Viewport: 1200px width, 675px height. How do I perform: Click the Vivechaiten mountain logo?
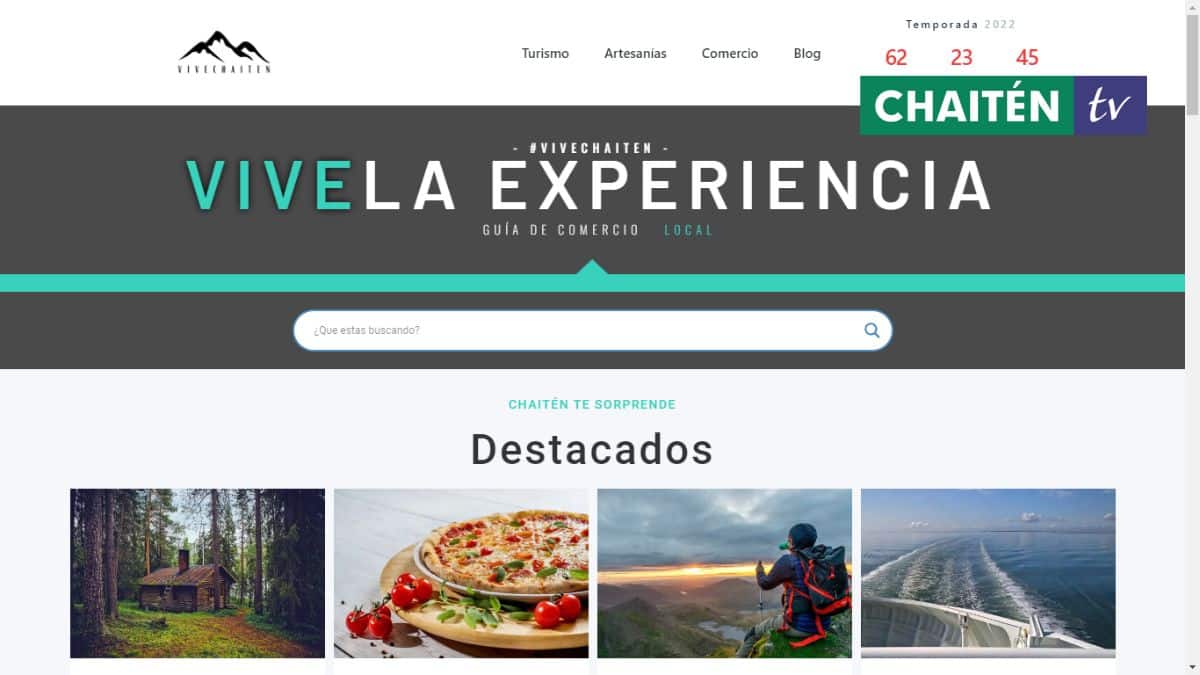click(x=224, y=53)
